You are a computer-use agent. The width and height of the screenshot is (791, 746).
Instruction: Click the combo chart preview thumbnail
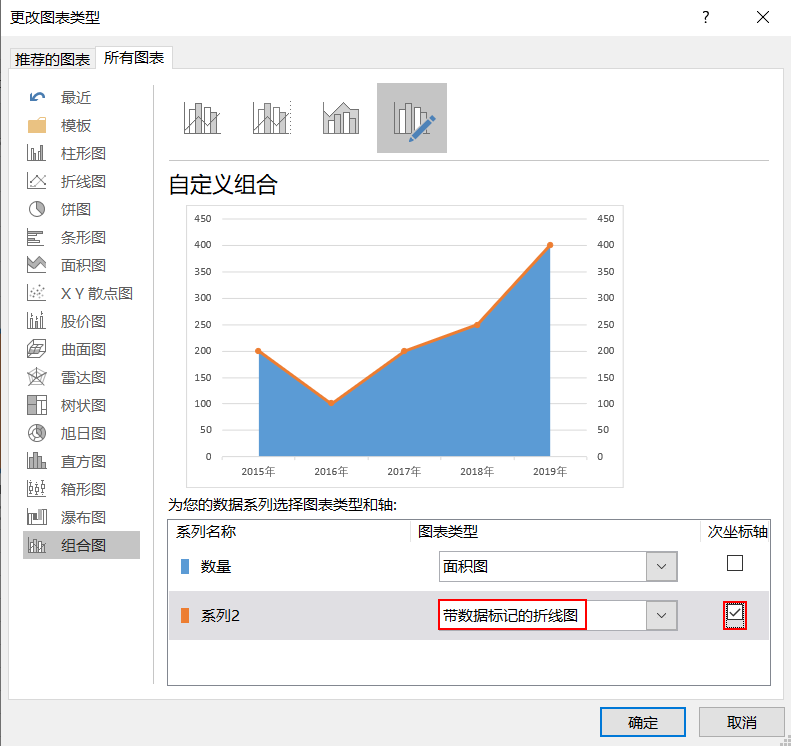405,346
